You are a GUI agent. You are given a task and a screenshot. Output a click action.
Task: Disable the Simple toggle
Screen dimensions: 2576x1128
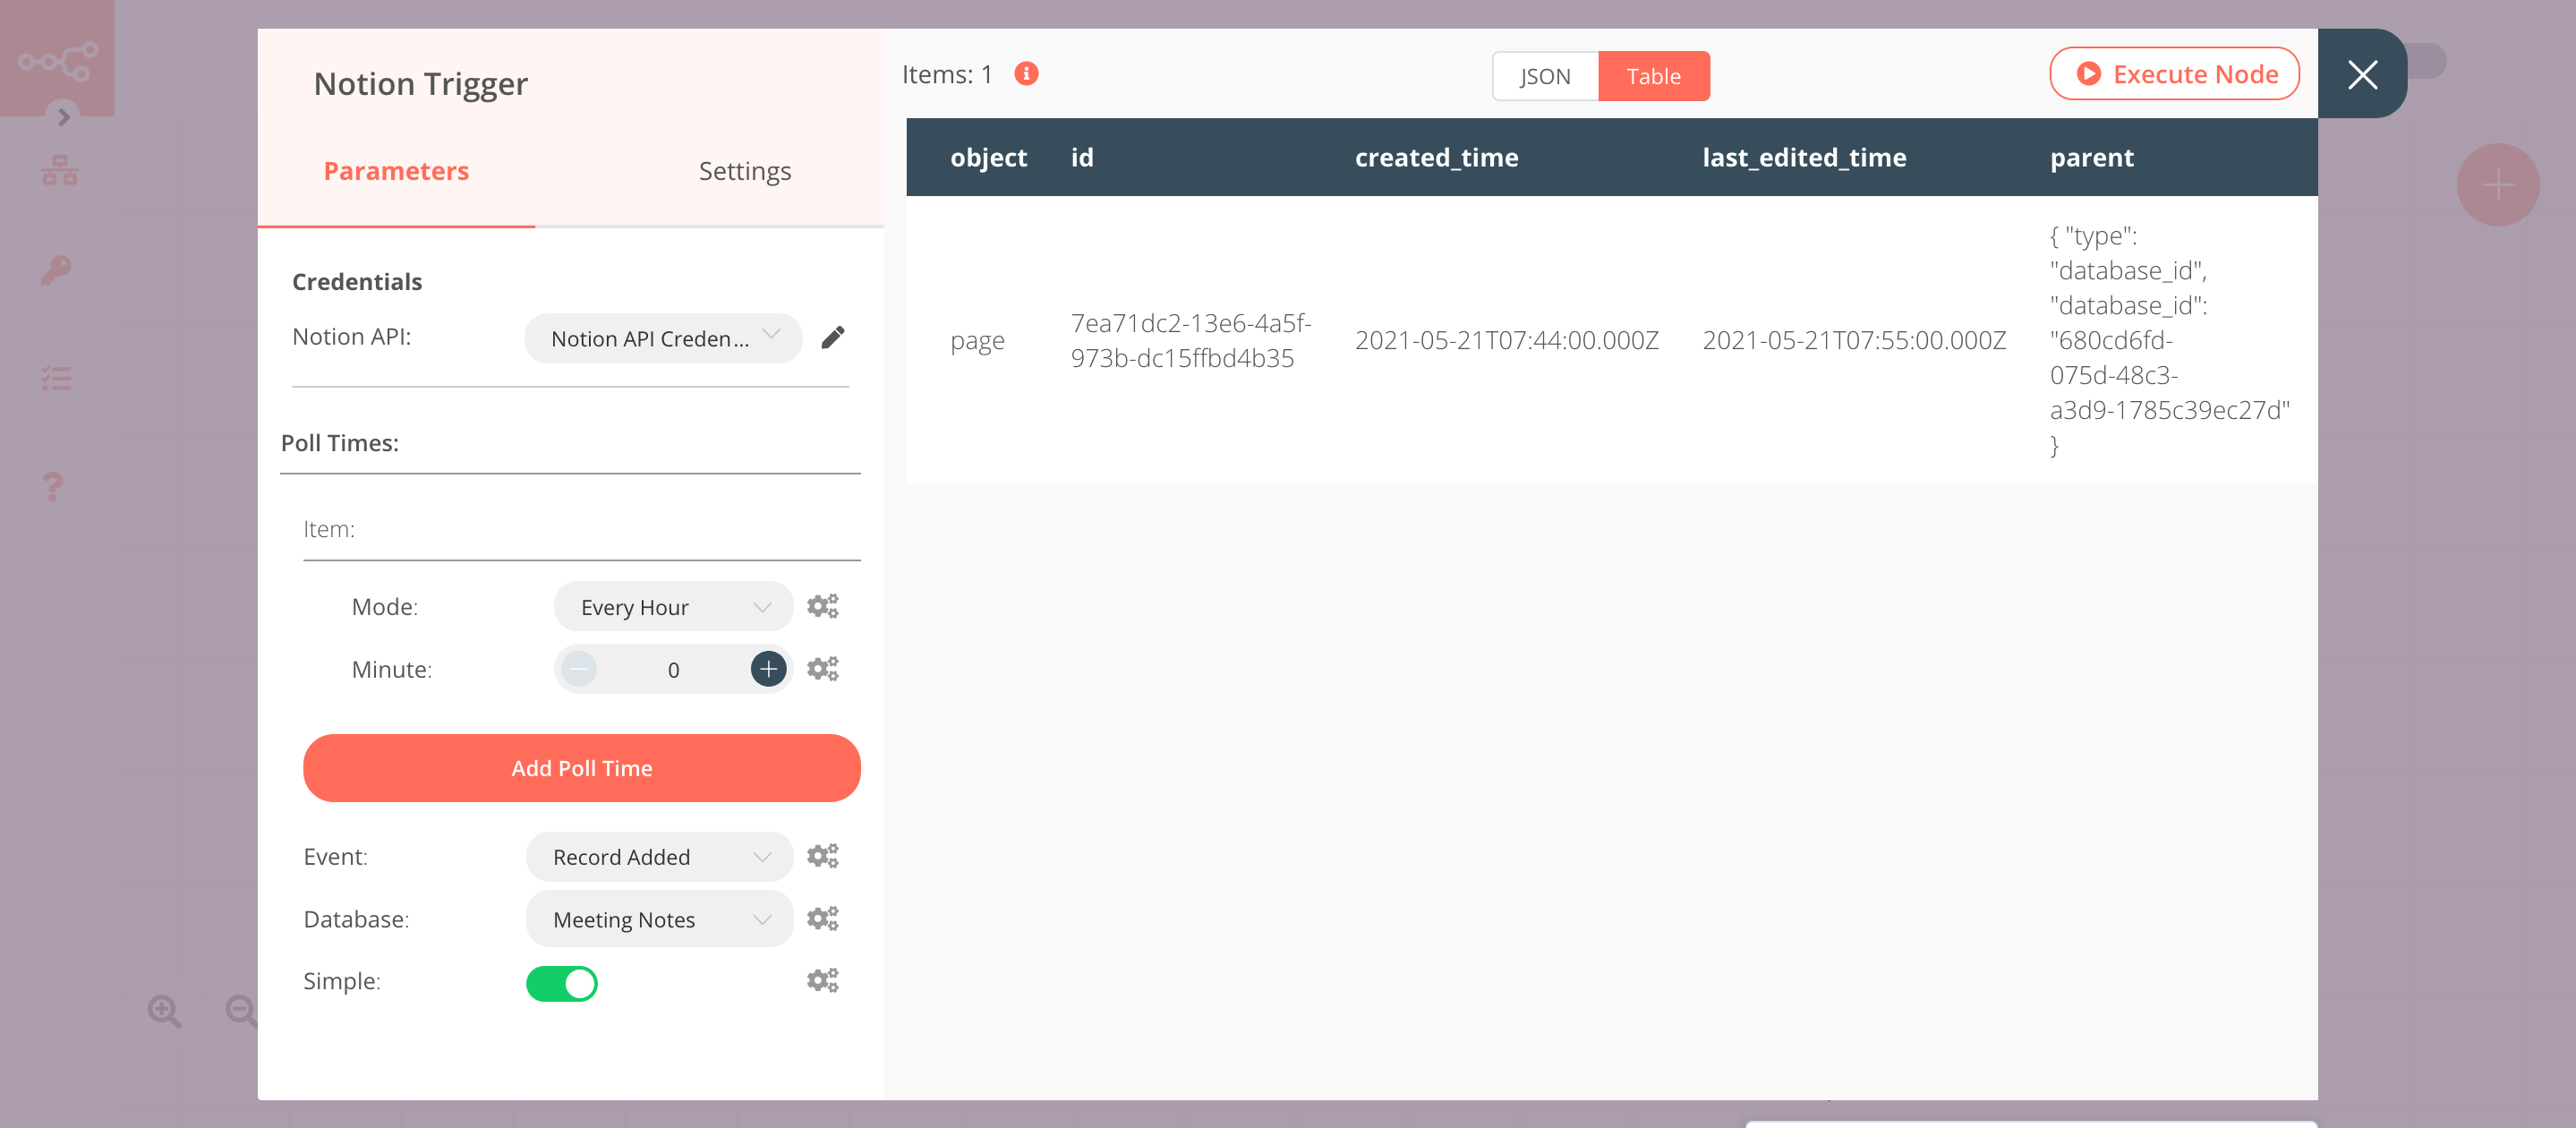(562, 983)
